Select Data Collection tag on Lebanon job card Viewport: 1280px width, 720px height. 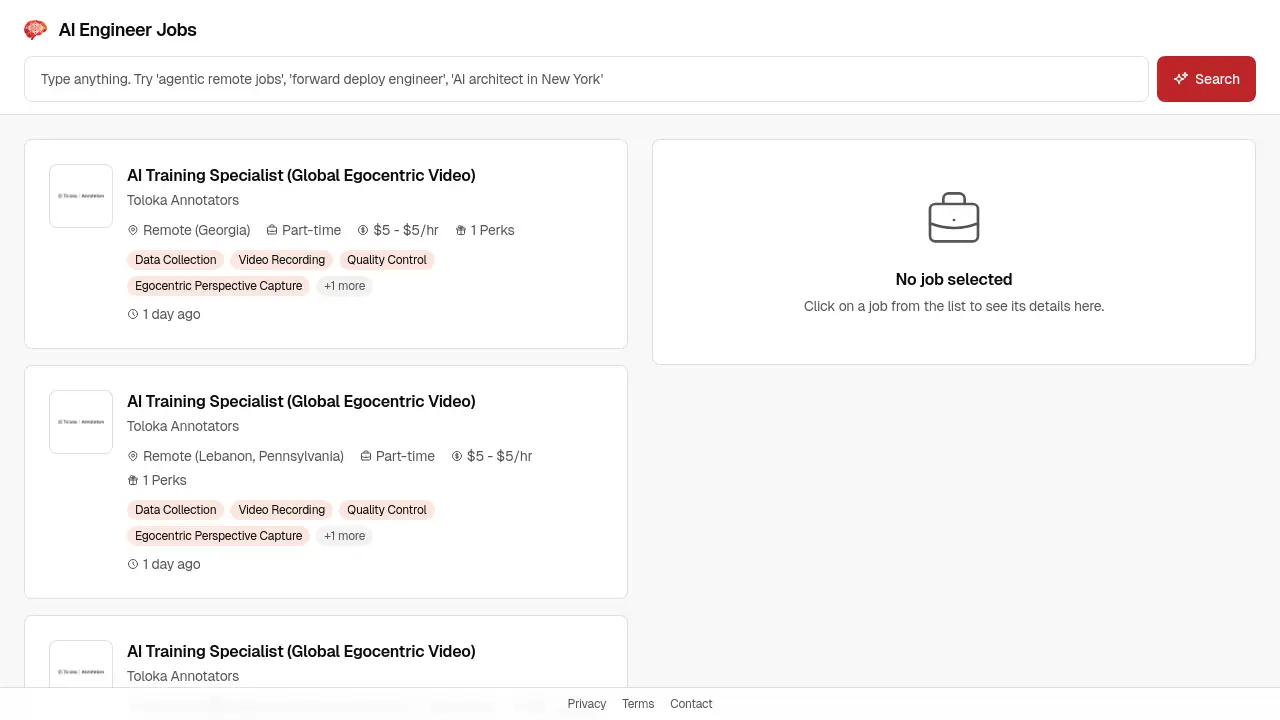[x=176, y=510]
